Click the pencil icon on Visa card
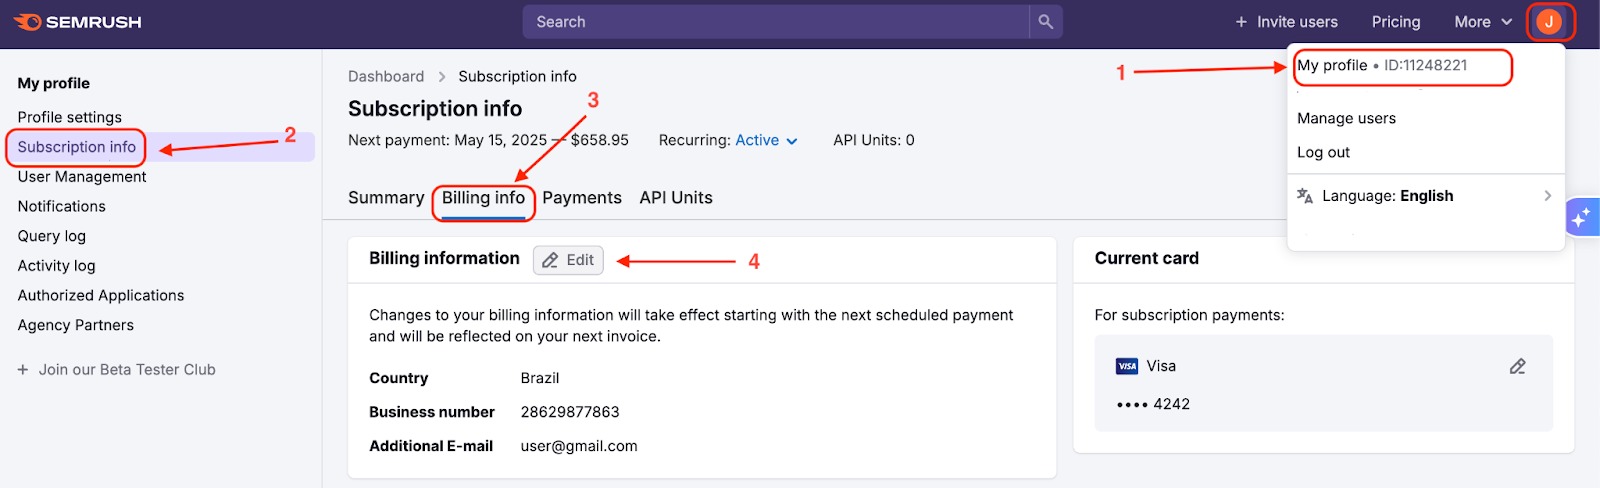The image size is (1600, 488). click(1517, 367)
